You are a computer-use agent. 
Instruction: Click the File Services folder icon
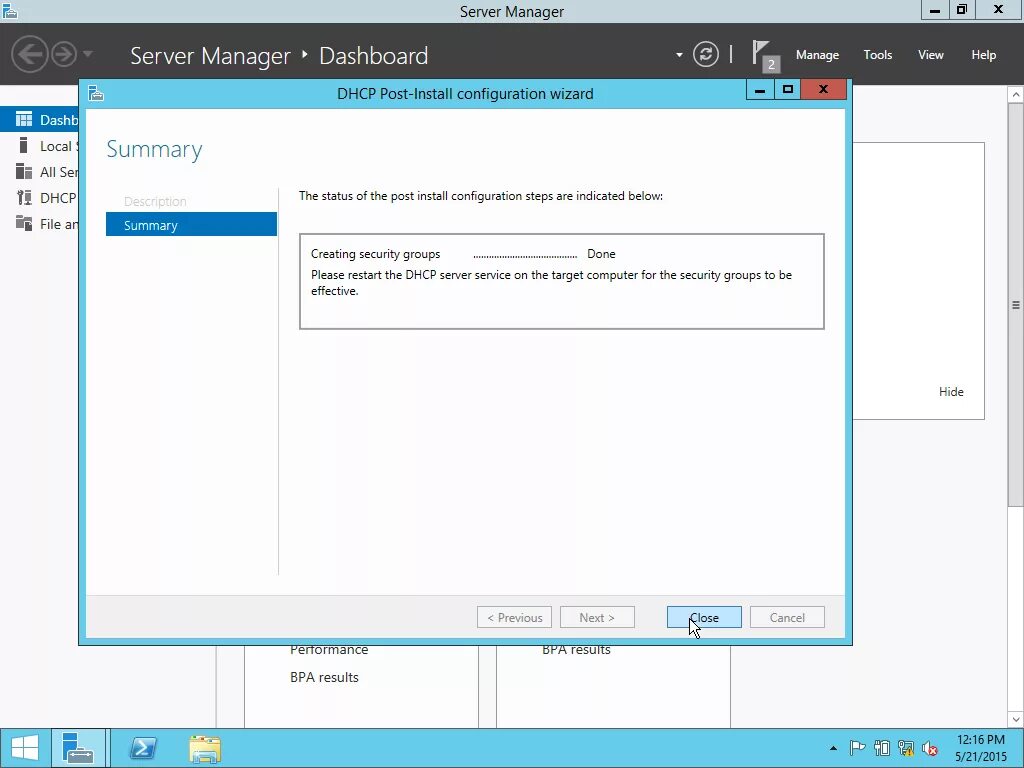pos(24,223)
